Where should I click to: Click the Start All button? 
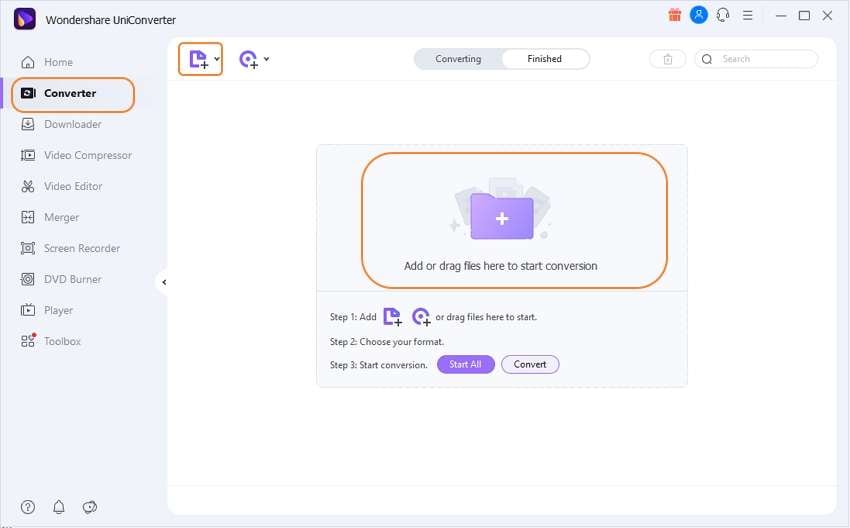(466, 364)
